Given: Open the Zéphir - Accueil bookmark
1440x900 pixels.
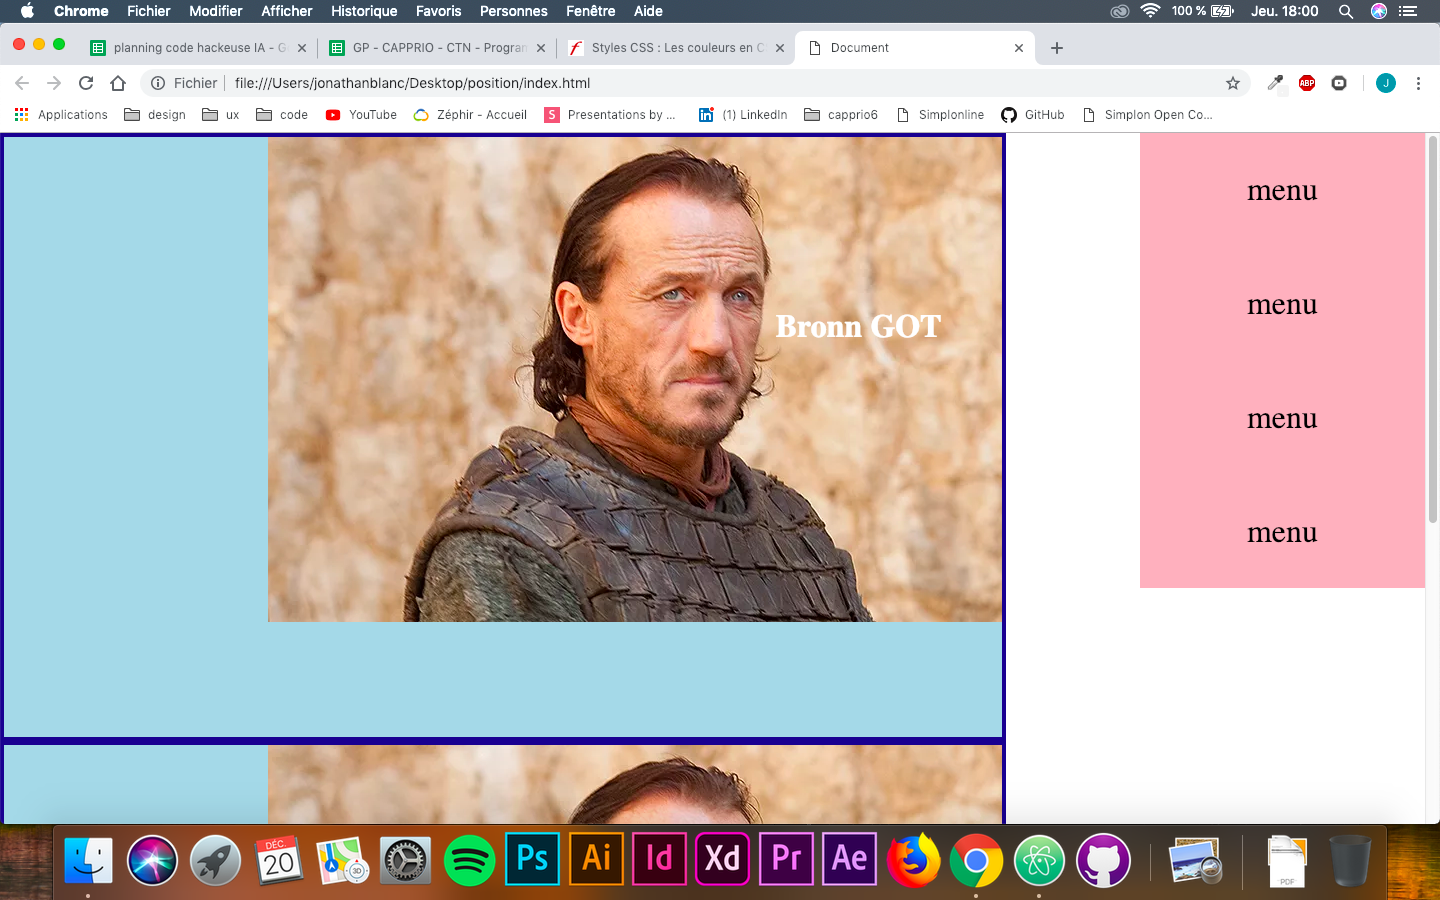Looking at the screenshot, I should [x=470, y=115].
